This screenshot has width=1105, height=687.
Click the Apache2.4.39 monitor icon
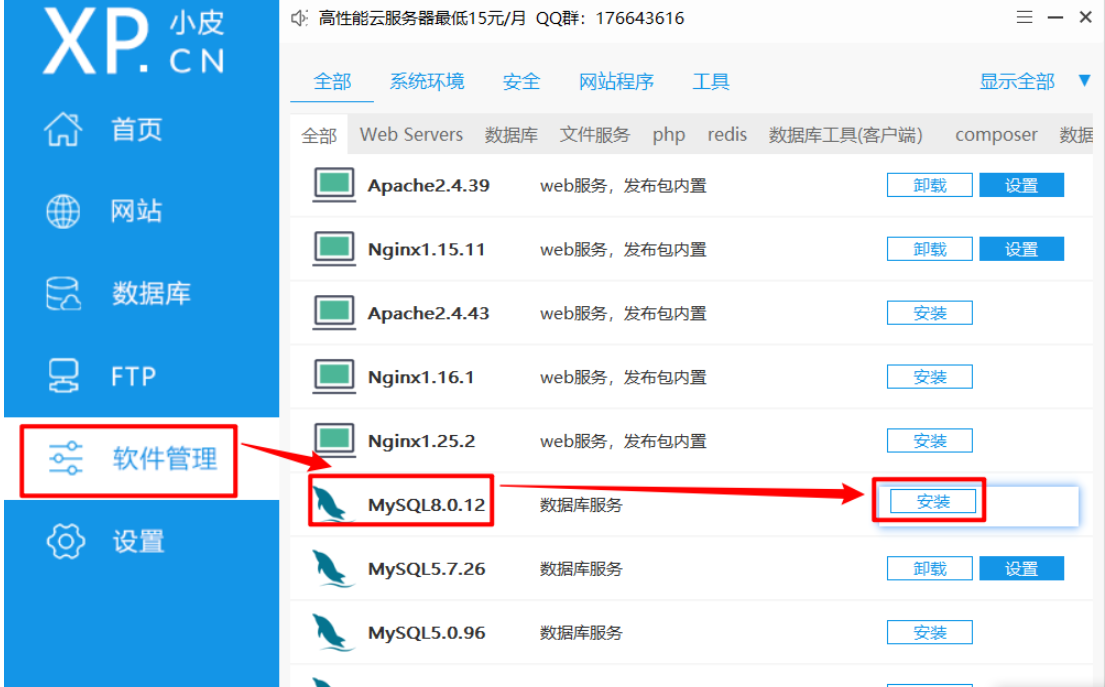coord(334,185)
